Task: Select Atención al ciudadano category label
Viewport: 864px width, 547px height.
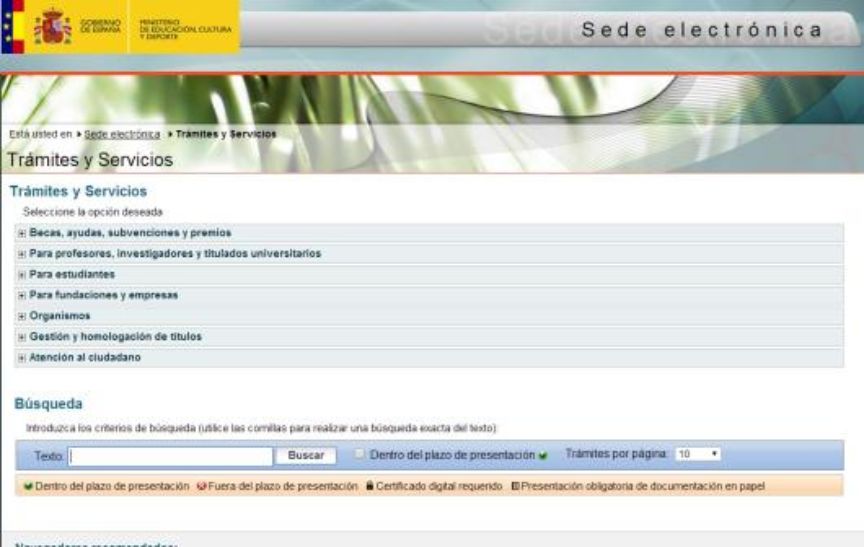Action: pyautogui.click(x=85, y=358)
